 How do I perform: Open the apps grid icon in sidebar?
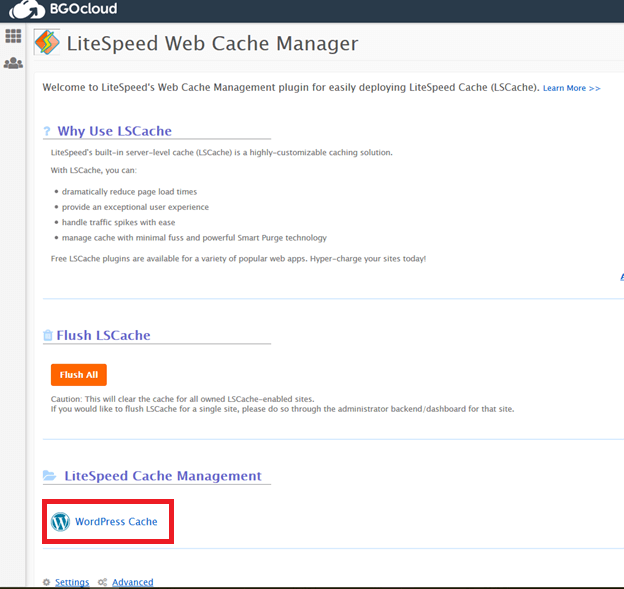13,36
